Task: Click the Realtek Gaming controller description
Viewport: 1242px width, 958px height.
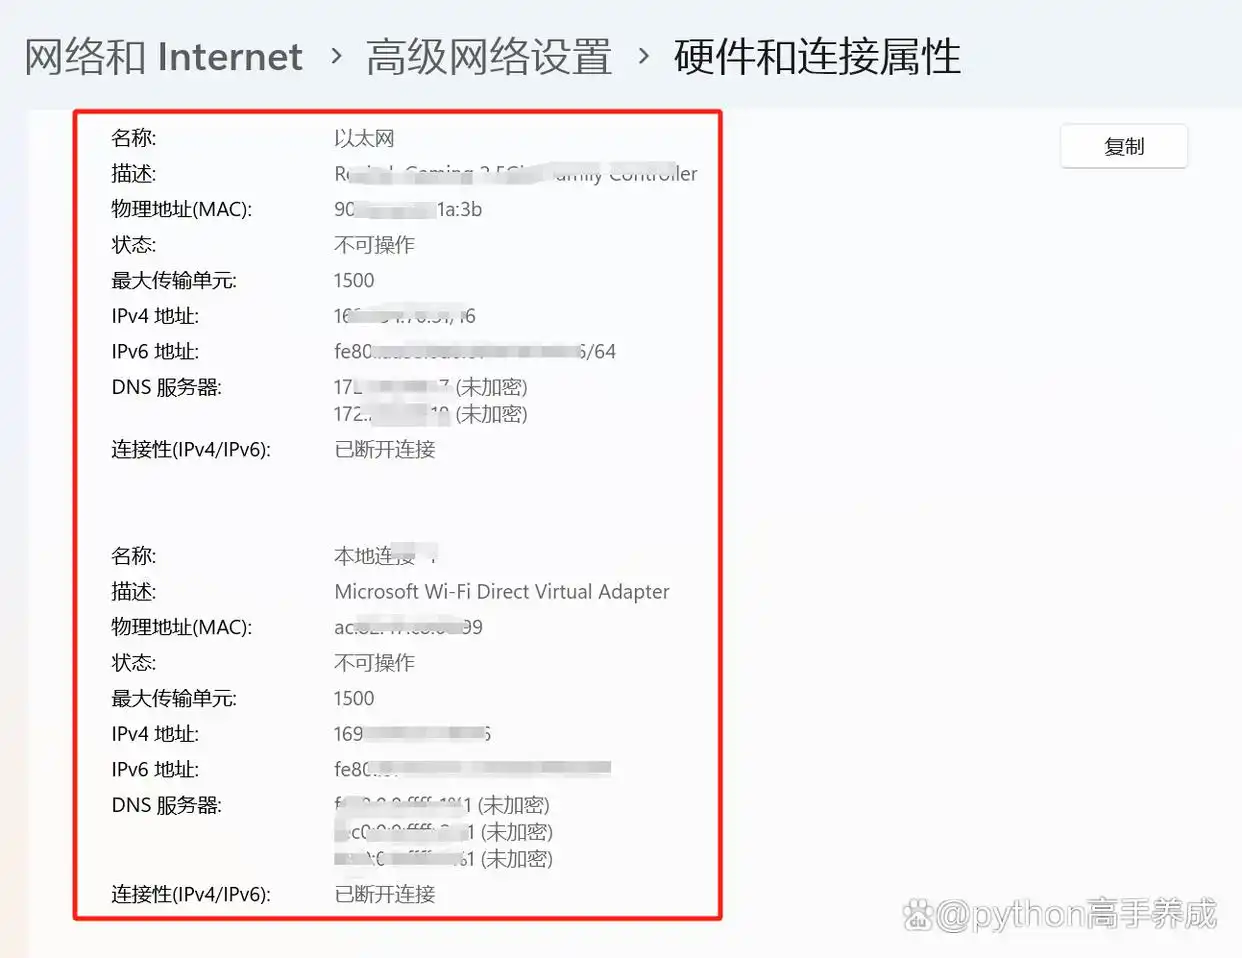Action: (x=515, y=173)
